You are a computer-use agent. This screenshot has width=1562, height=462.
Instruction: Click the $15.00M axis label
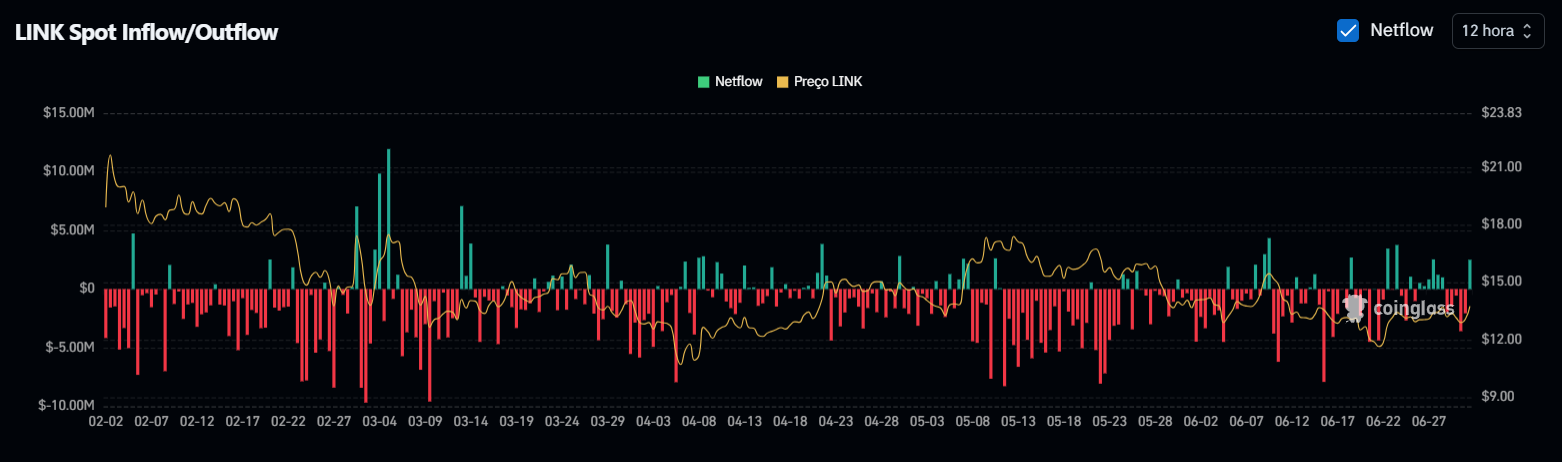click(x=69, y=113)
